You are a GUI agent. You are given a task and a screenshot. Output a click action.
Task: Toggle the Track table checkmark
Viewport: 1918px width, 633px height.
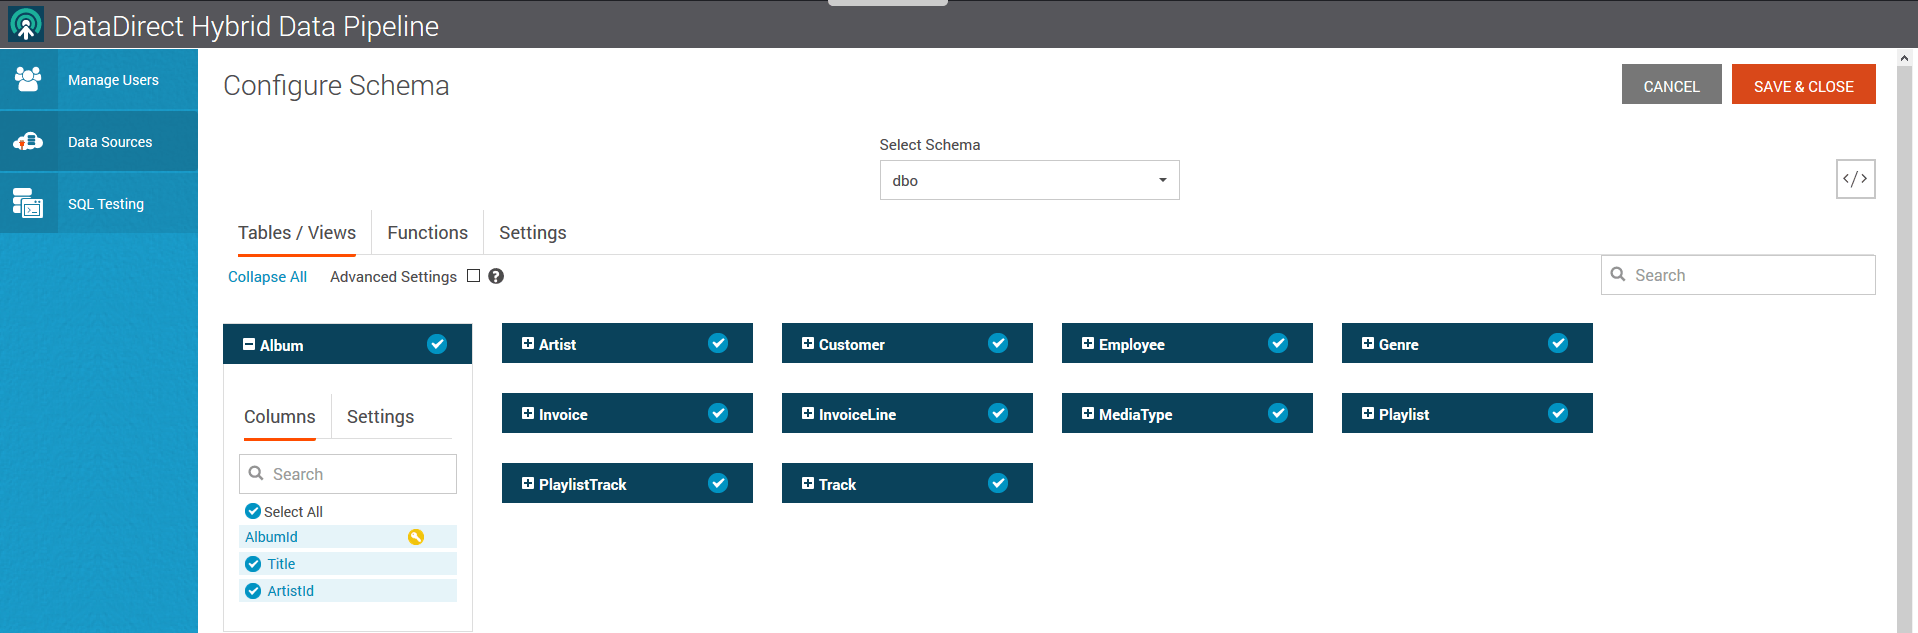click(998, 483)
